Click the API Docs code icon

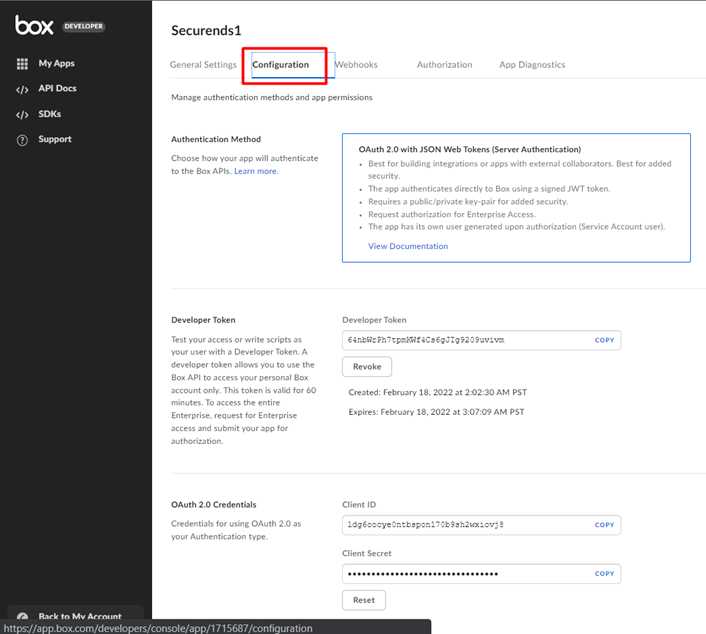(x=22, y=89)
